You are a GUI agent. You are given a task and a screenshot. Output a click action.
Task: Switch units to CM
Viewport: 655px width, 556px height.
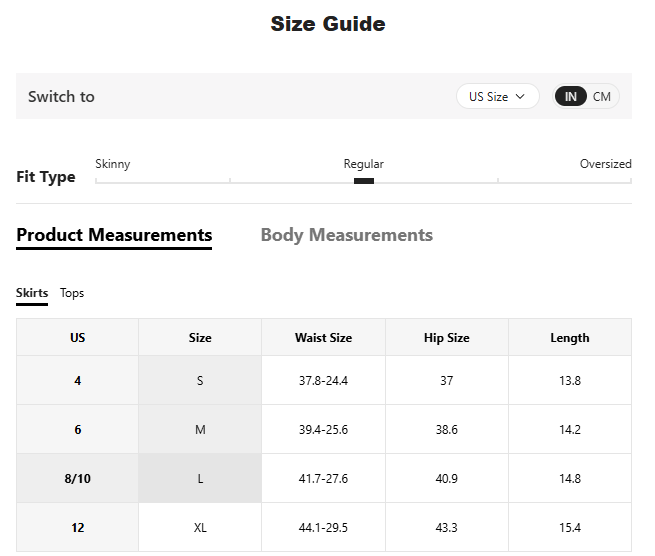pyautogui.click(x=602, y=96)
